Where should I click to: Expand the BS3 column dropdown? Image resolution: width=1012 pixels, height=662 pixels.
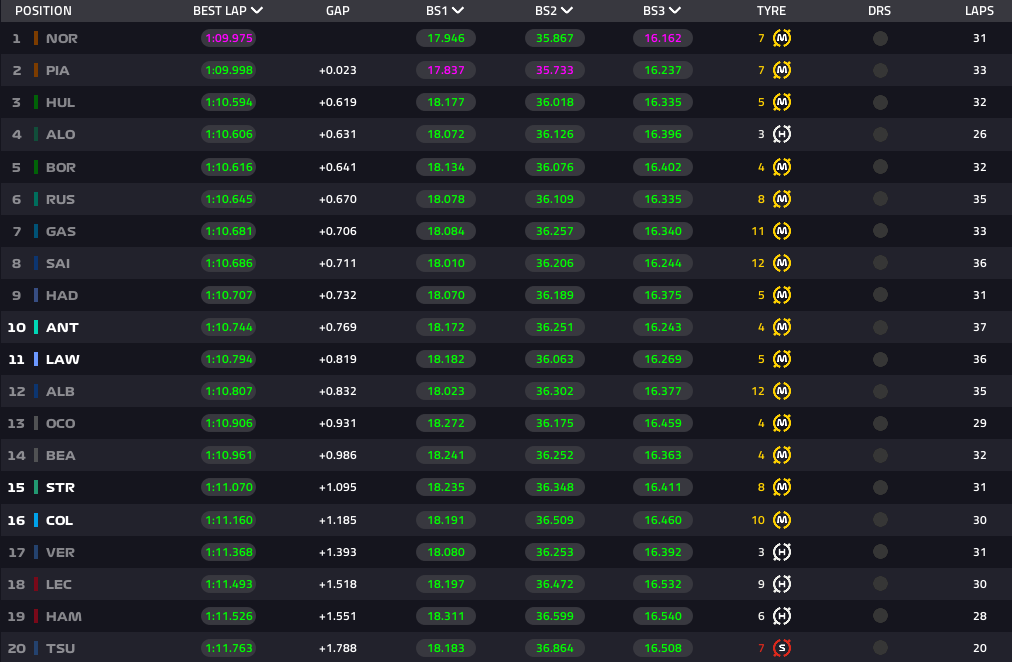(675, 11)
